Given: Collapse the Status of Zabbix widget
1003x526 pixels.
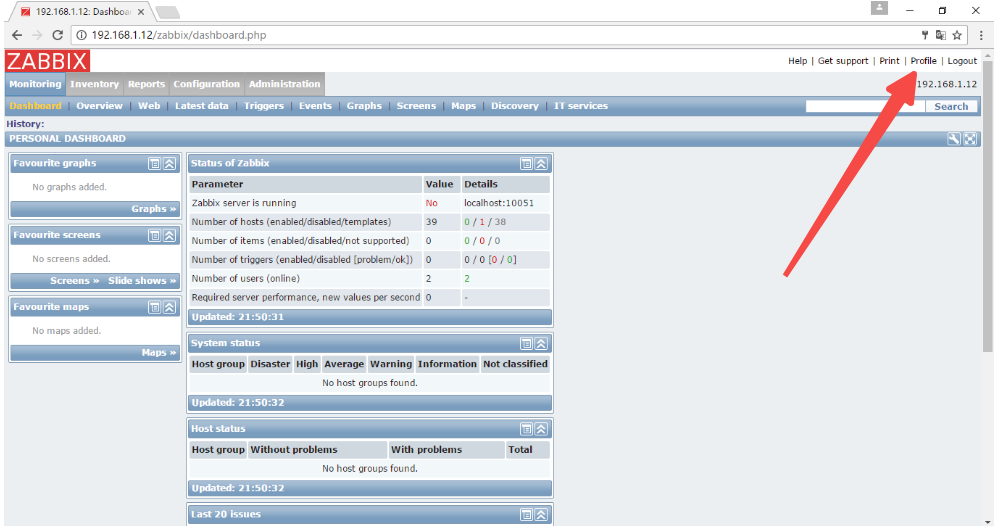Looking at the screenshot, I should (x=541, y=164).
